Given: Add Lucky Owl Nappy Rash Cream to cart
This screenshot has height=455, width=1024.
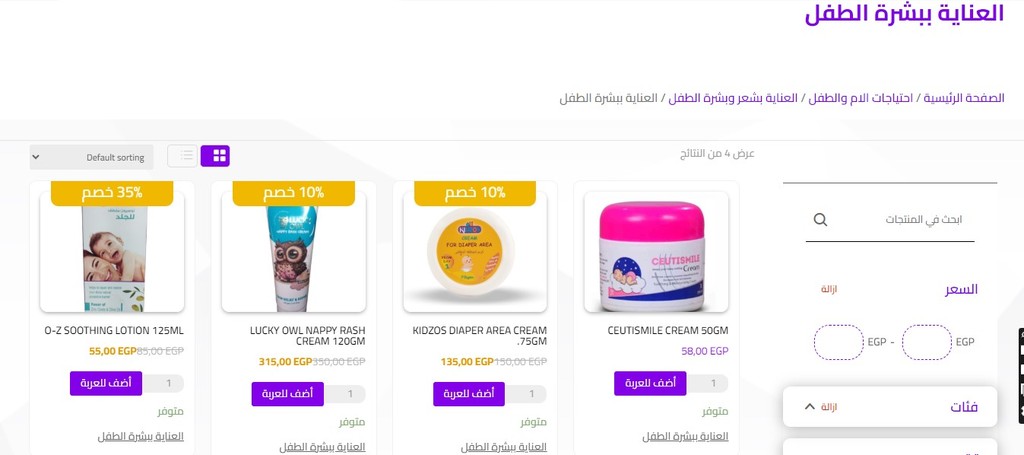Looking at the screenshot, I should [x=287, y=394].
